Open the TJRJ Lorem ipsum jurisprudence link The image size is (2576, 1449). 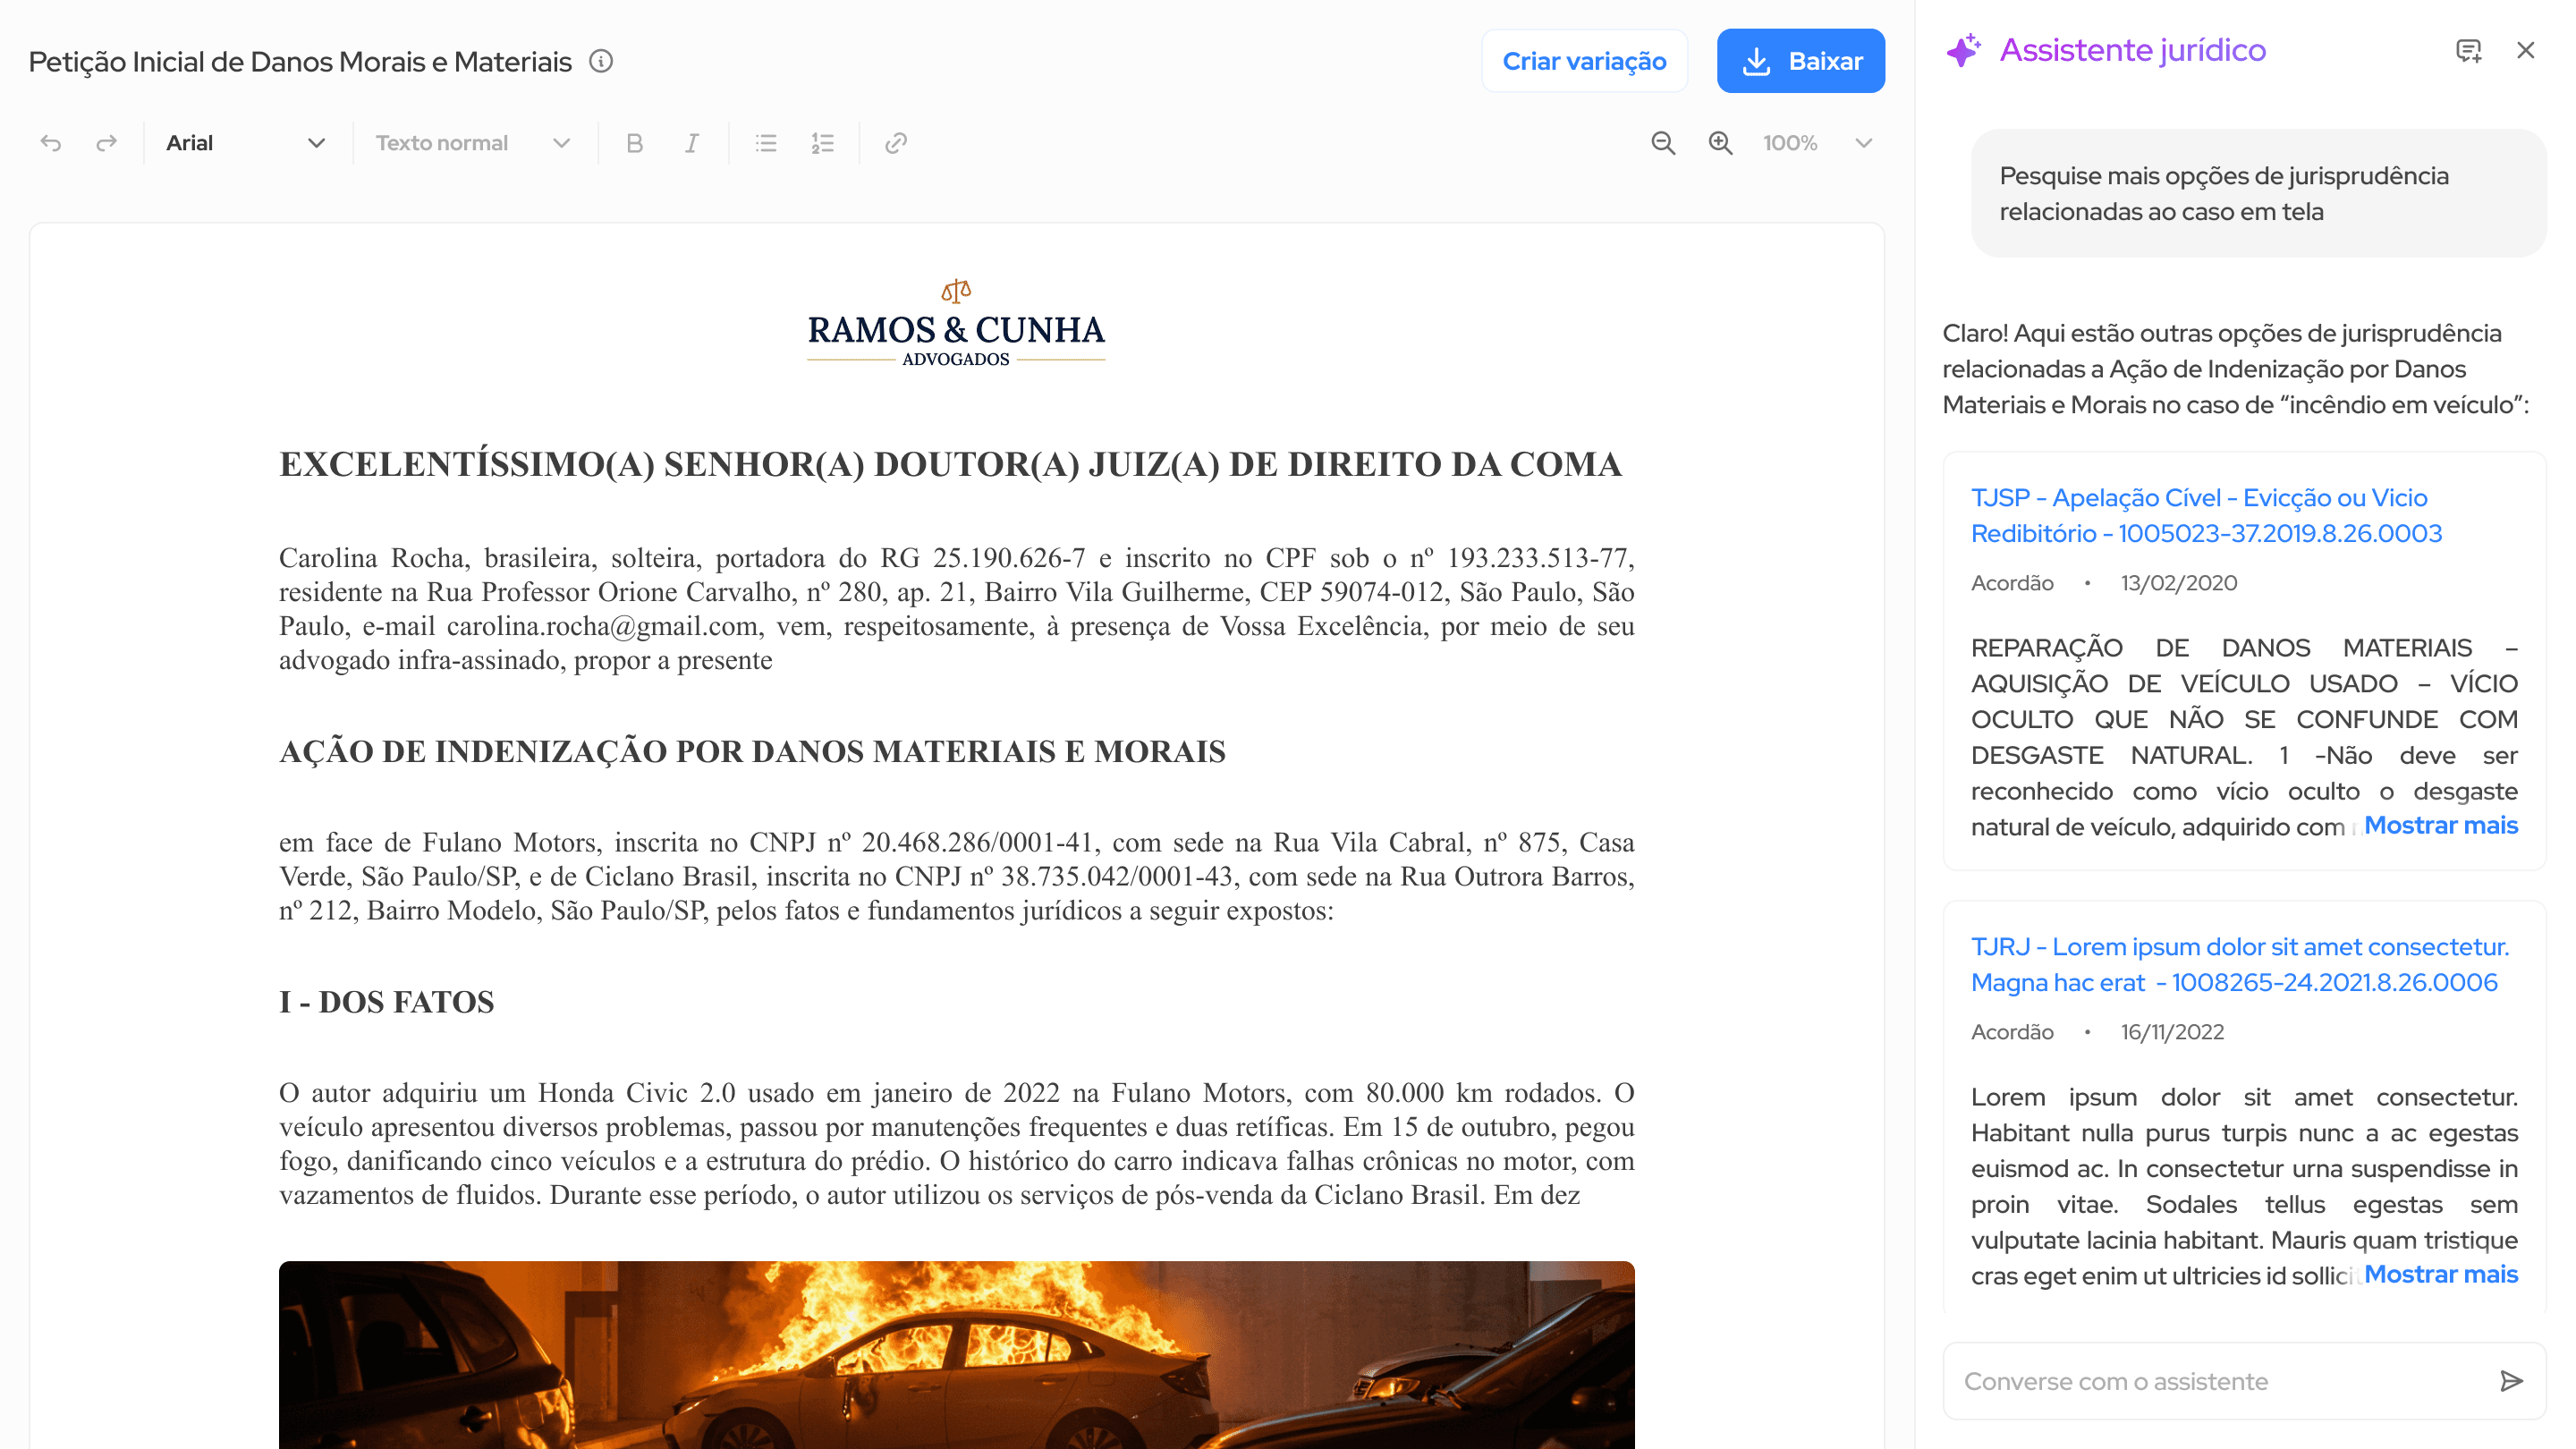pos(2240,964)
